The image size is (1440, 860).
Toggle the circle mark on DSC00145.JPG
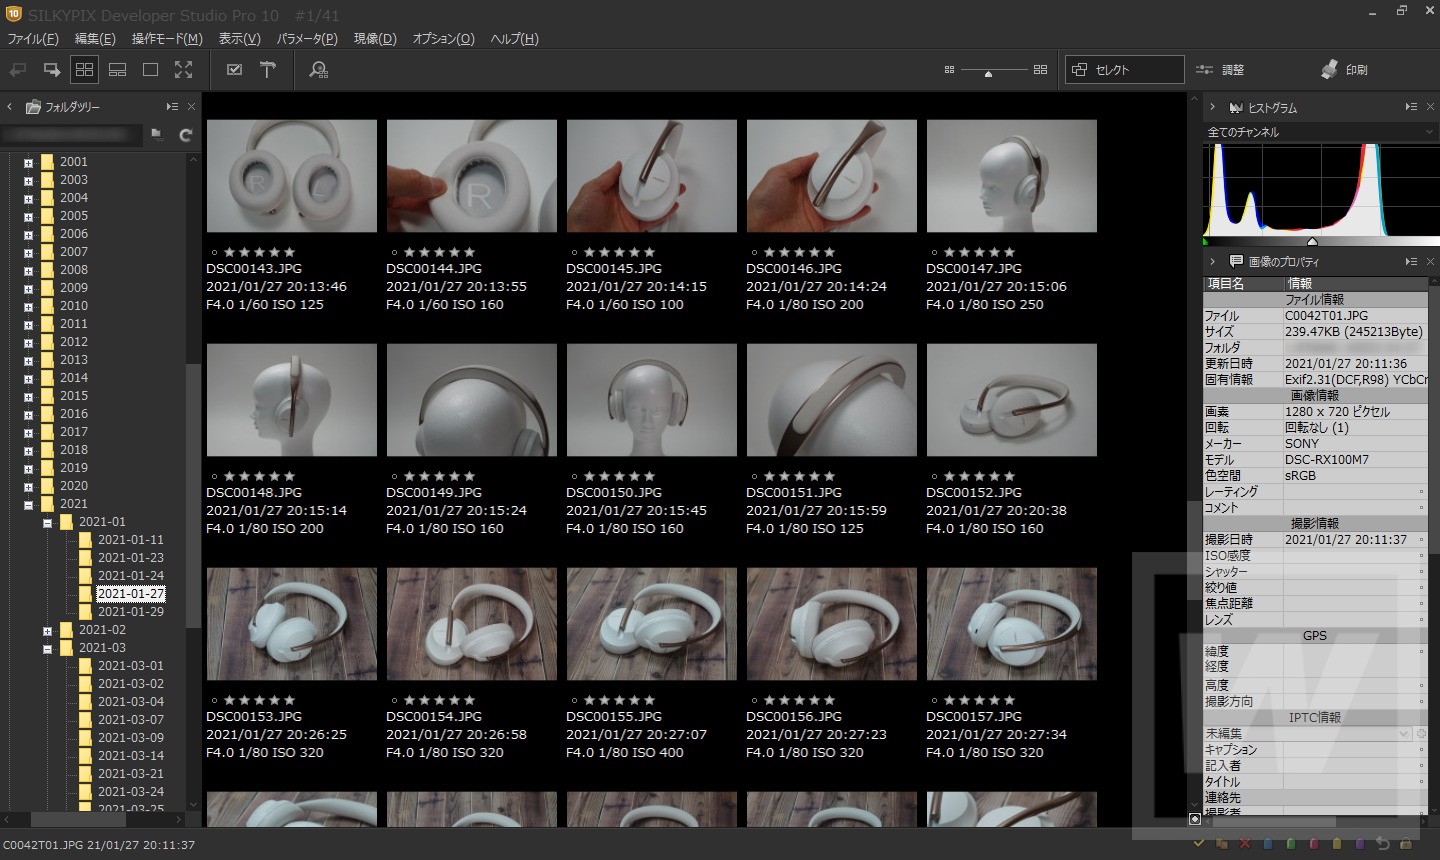575,253
